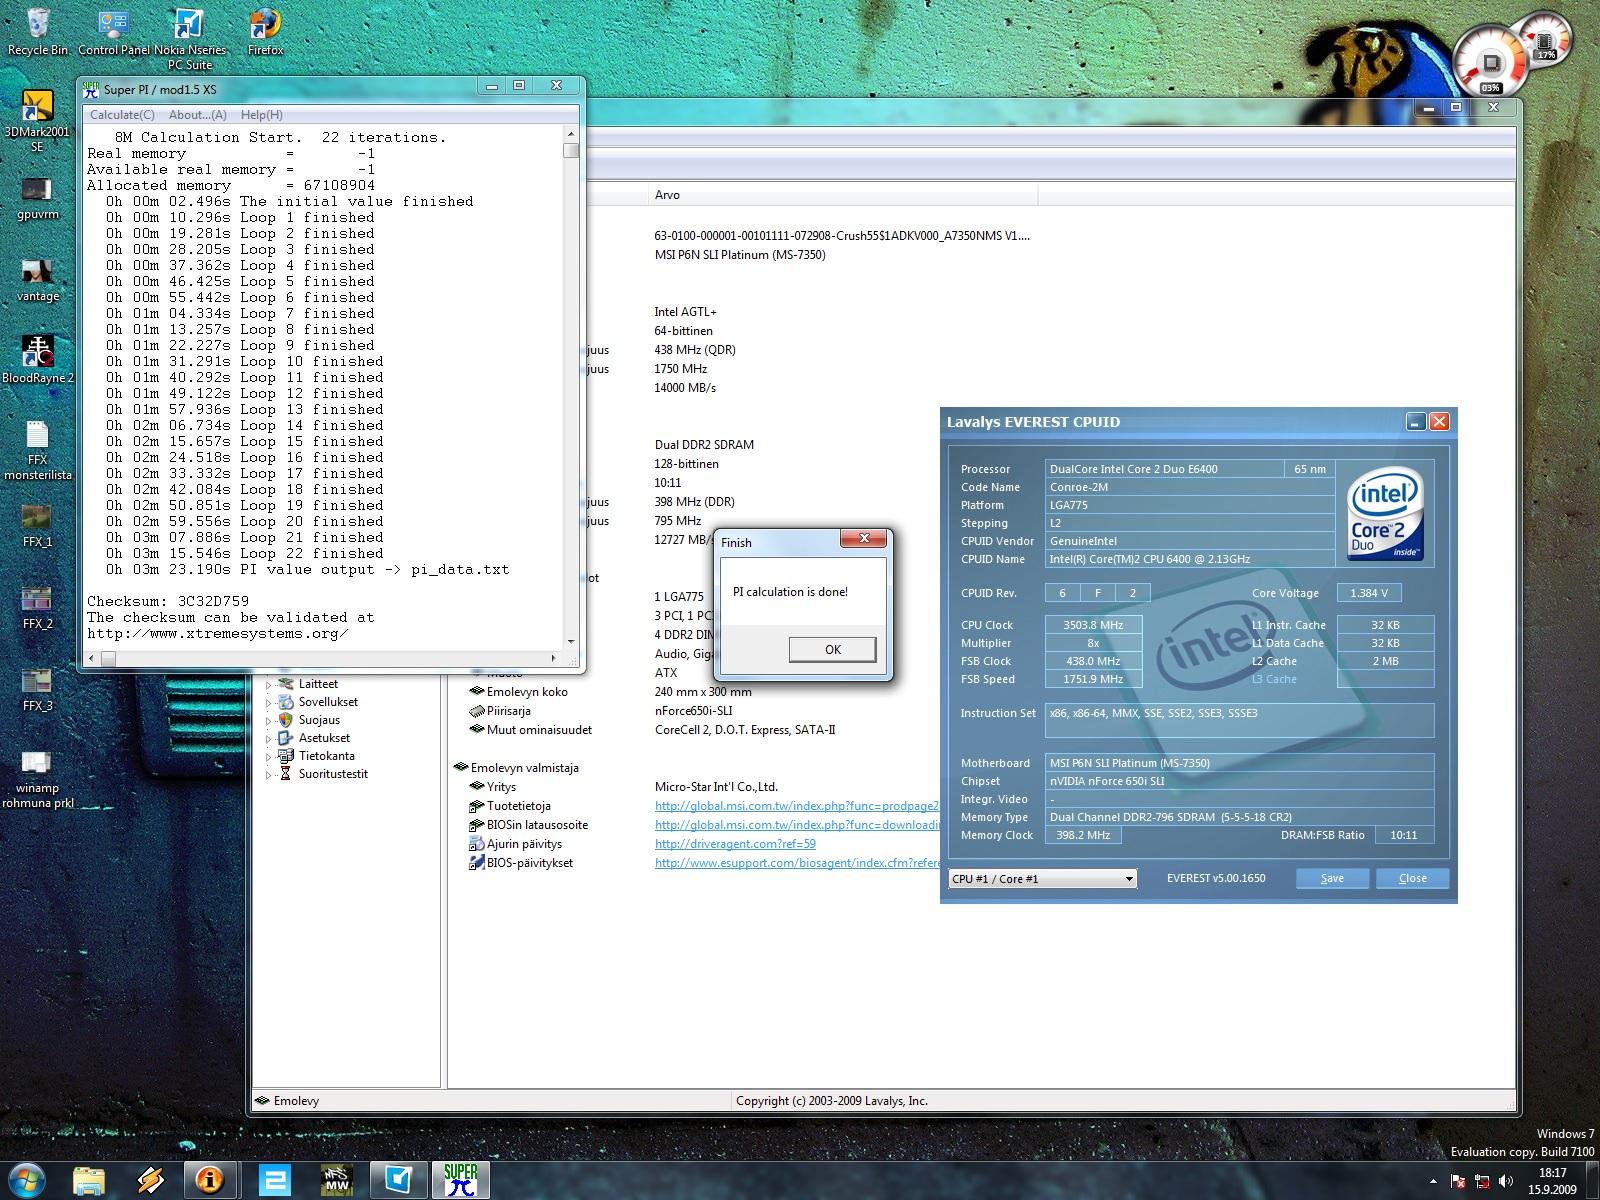
Task: Expand the Laitteet tree node
Action: pyautogui.click(x=268, y=685)
